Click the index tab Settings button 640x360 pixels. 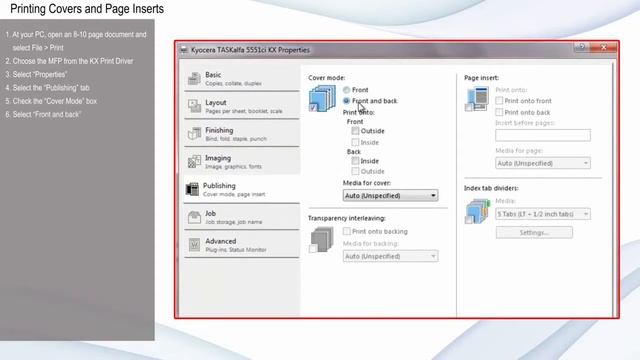coord(534,233)
